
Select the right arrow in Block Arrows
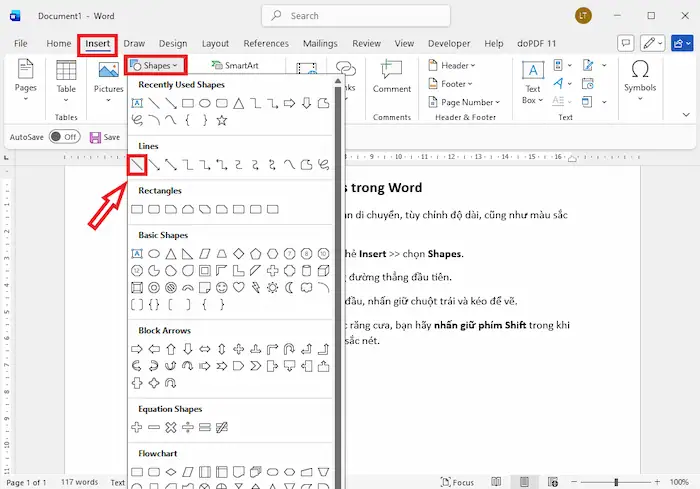(x=137, y=349)
